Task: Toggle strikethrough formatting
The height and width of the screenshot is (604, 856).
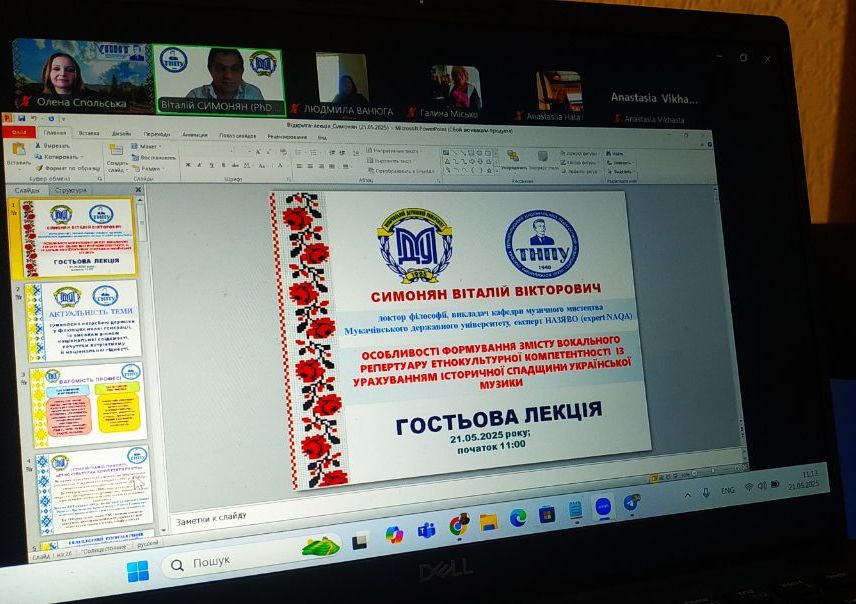Action: (x=235, y=165)
